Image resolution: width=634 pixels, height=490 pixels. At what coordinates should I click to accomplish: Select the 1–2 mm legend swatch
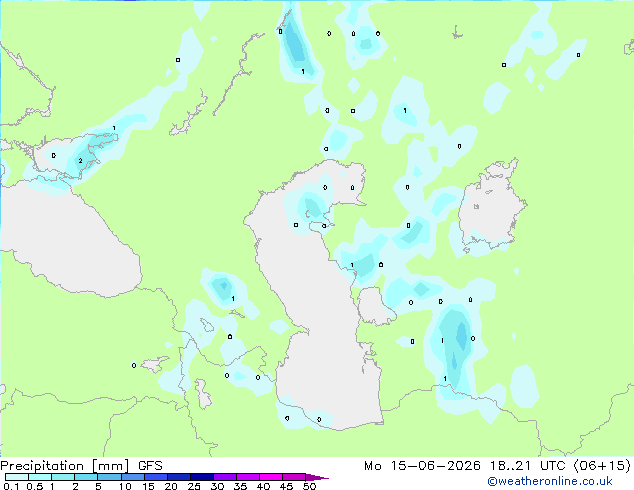pyautogui.click(x=63, y=477)
